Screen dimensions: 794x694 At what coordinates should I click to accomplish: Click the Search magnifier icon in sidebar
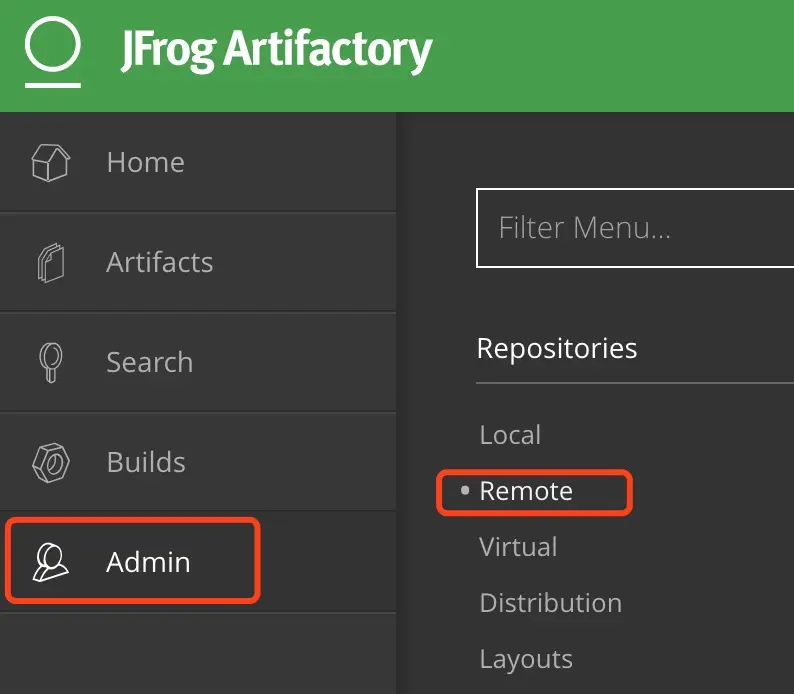click(50, 362)
